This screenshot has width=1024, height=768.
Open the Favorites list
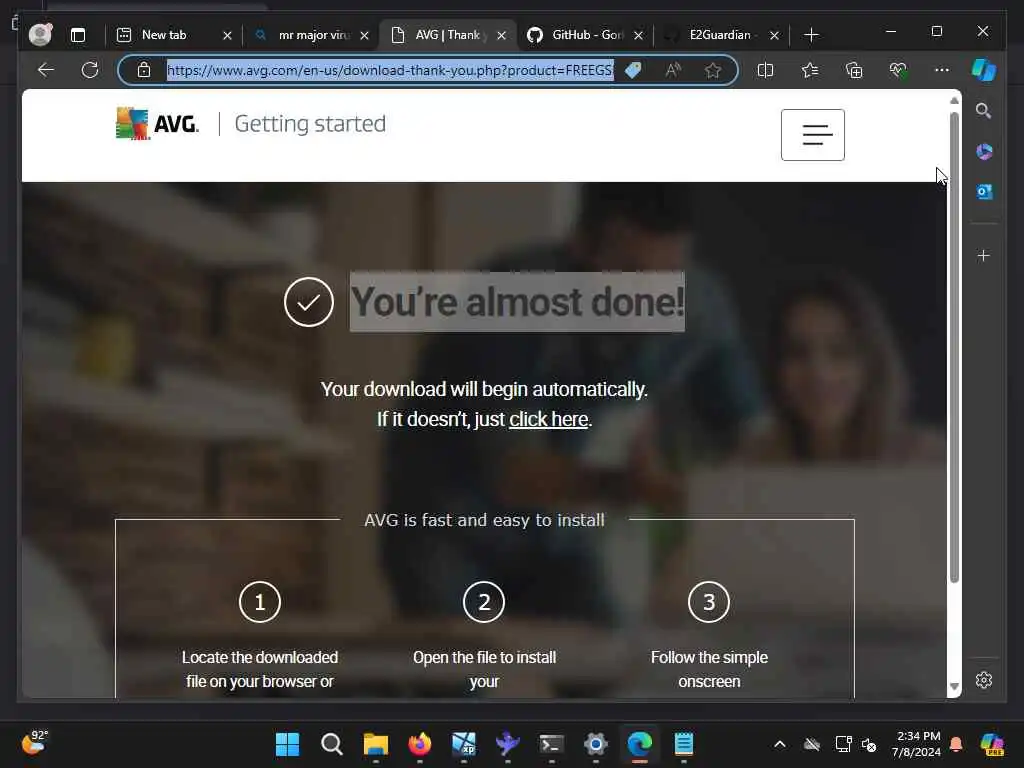pyautogui.click(x=810, y=70)
